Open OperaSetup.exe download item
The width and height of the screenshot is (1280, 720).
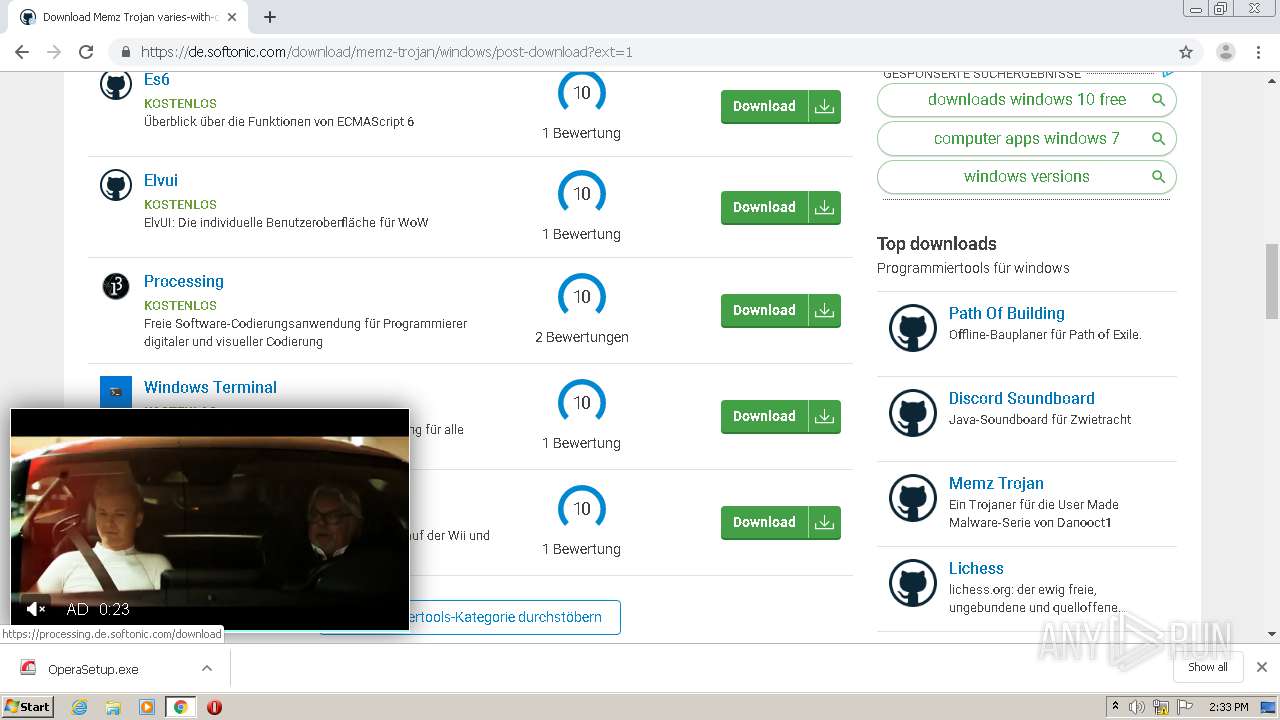[95, 669]
